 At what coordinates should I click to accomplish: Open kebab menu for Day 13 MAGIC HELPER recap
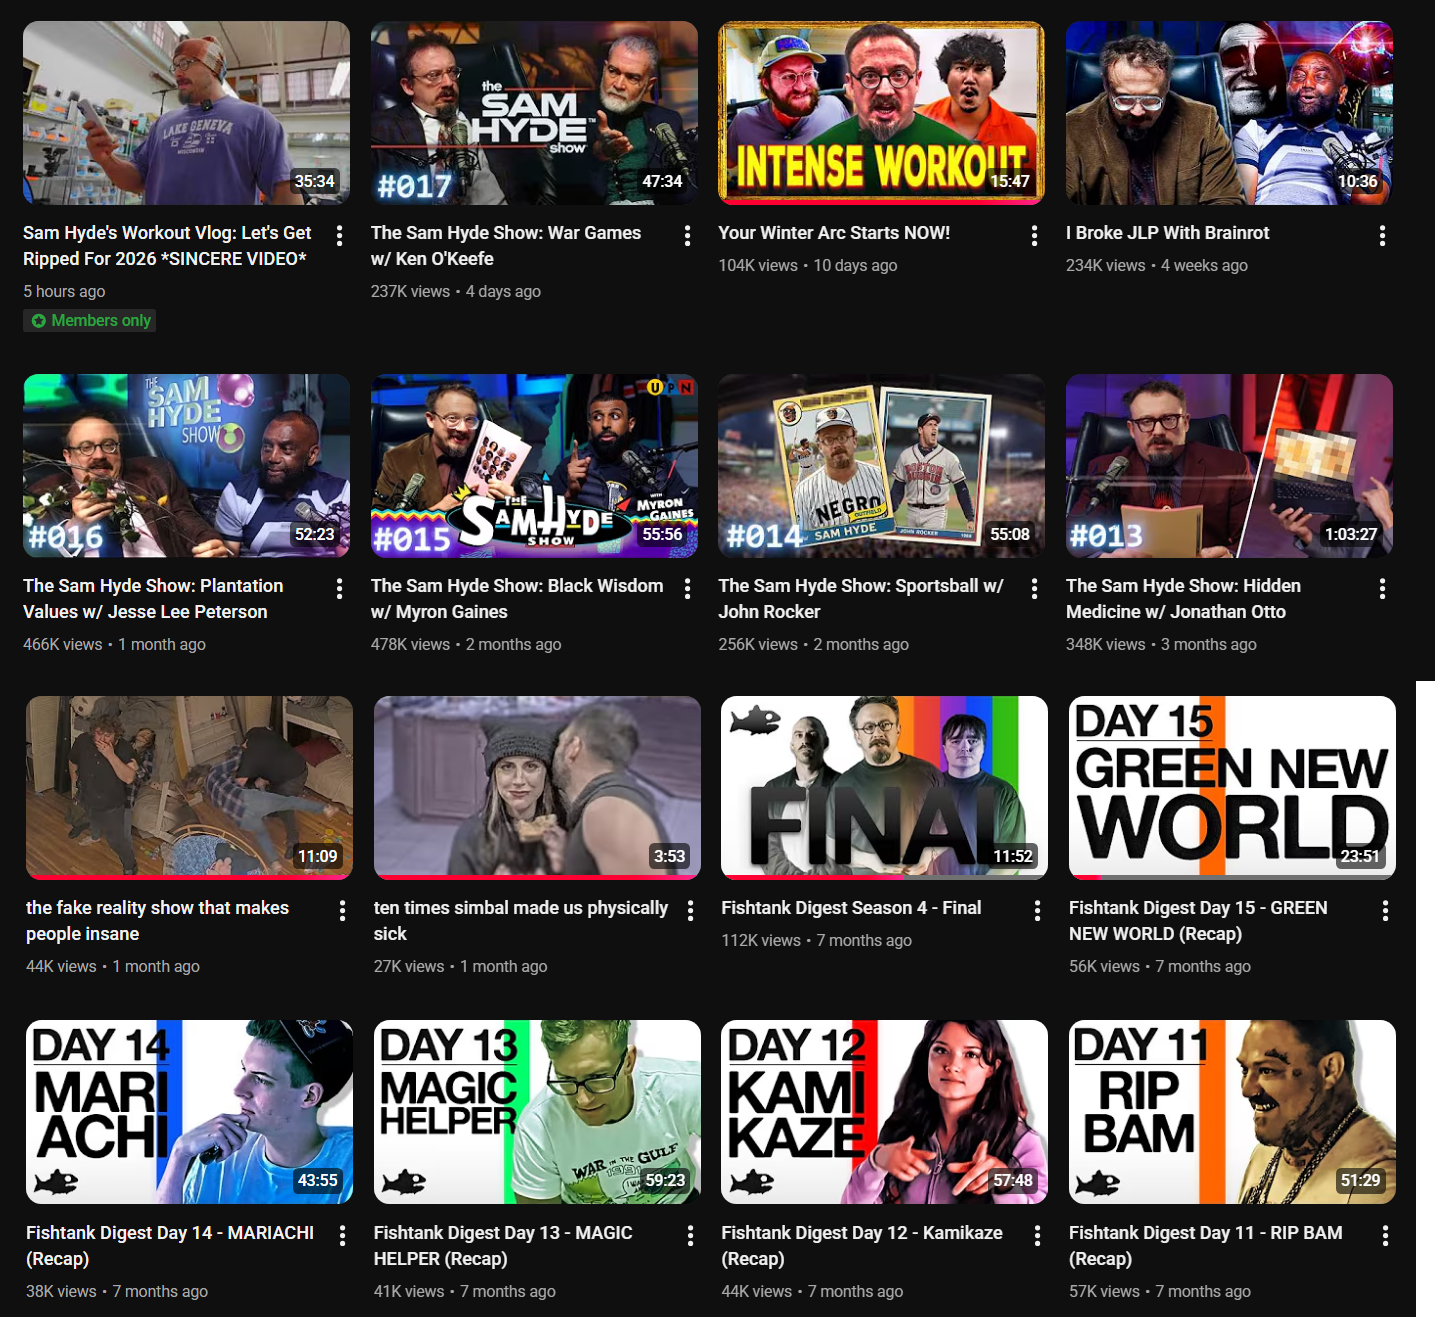(x=690, y=1235)
